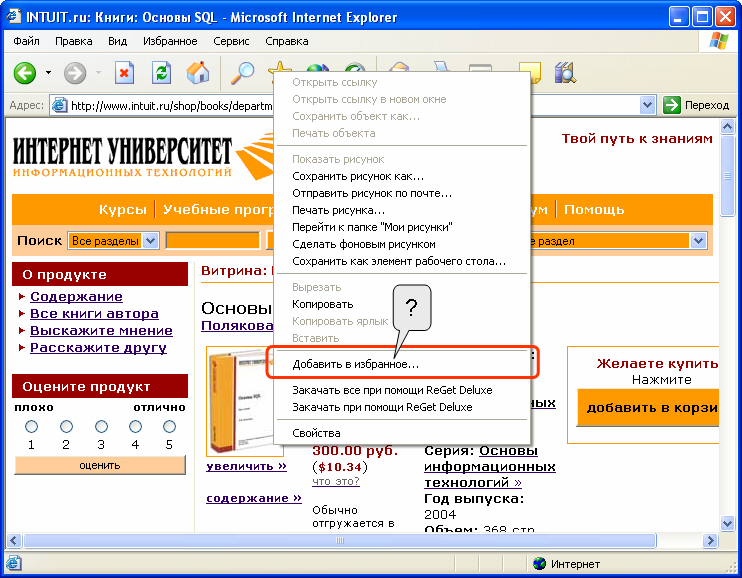Click the horizontal scrollbar thumb

339,541
